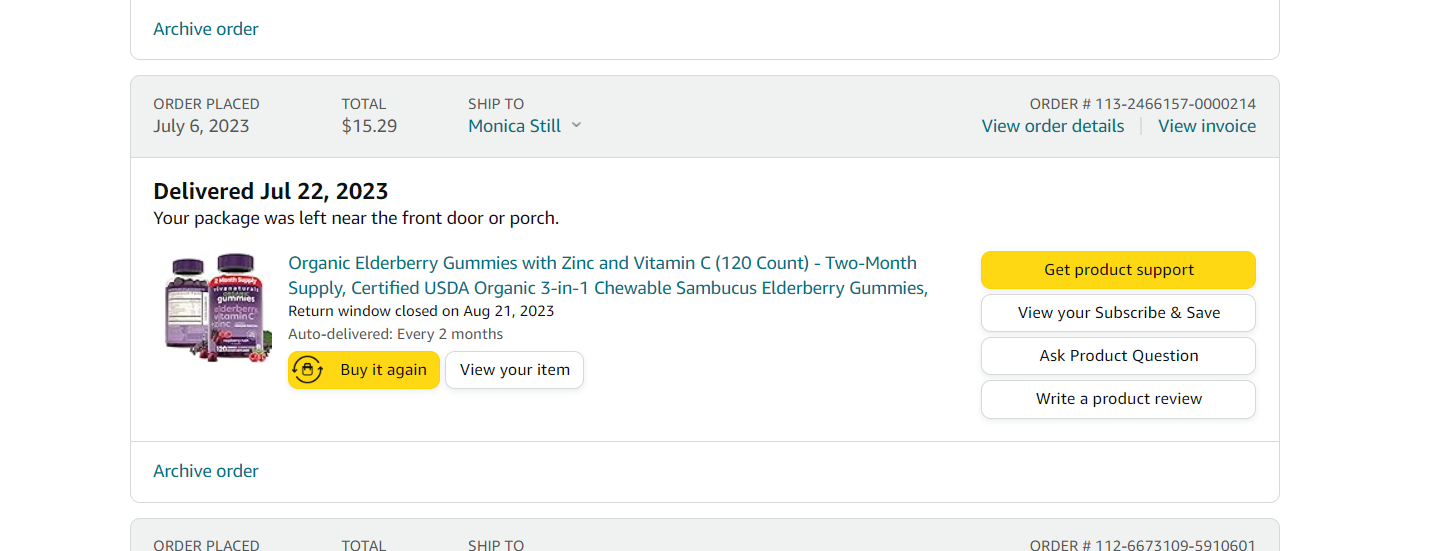This screenshot has height=551, width=1445.
Task: Click the Return window closed notice
Action: [421, 311]
